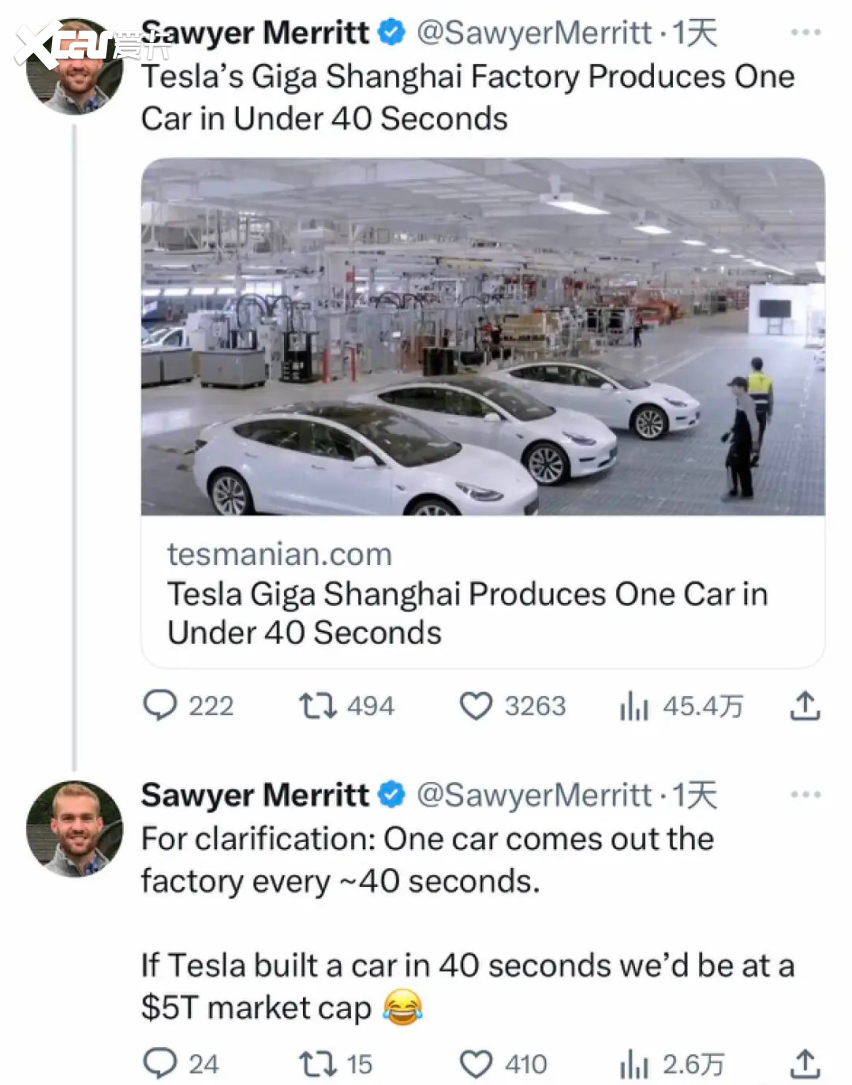Share the first tweet via share icon
Viewport: 852px width, 1085px height.
tap(805, 707)
